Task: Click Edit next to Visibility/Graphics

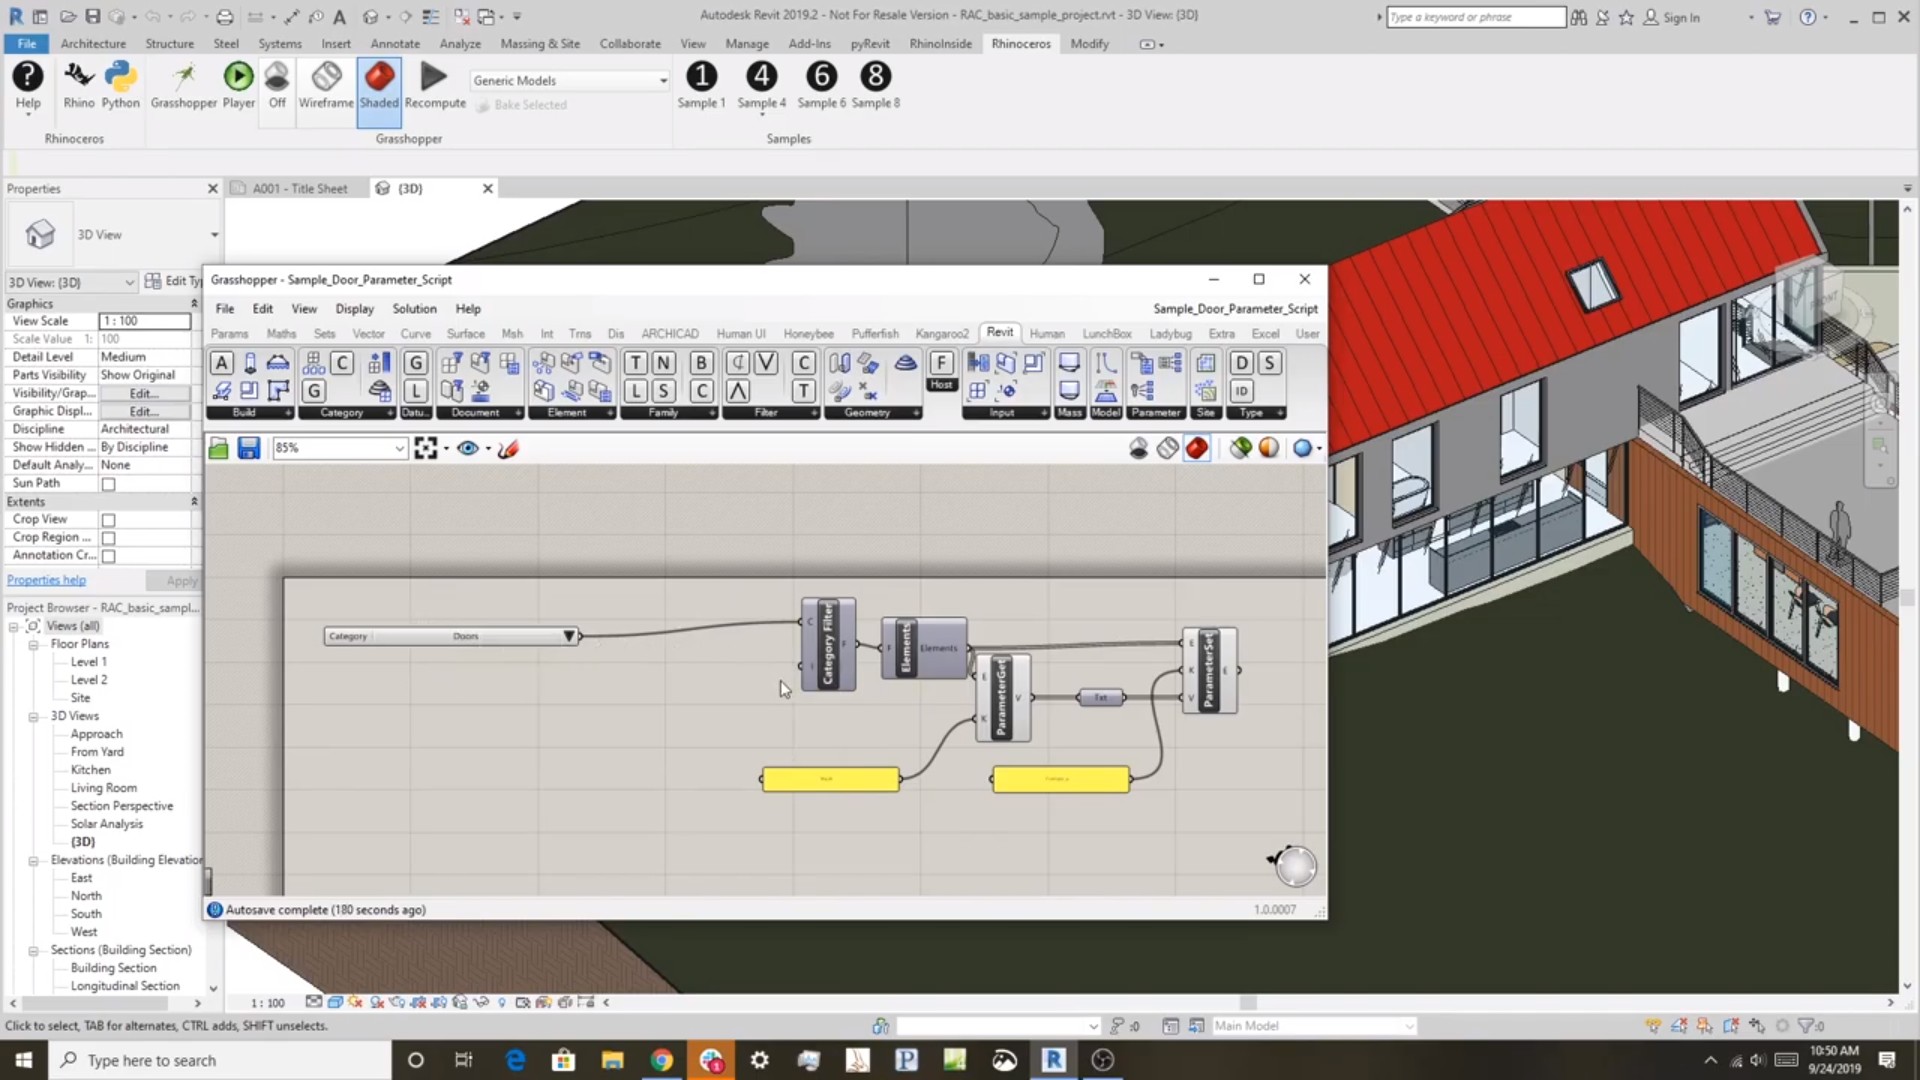Action: [143, 394]
